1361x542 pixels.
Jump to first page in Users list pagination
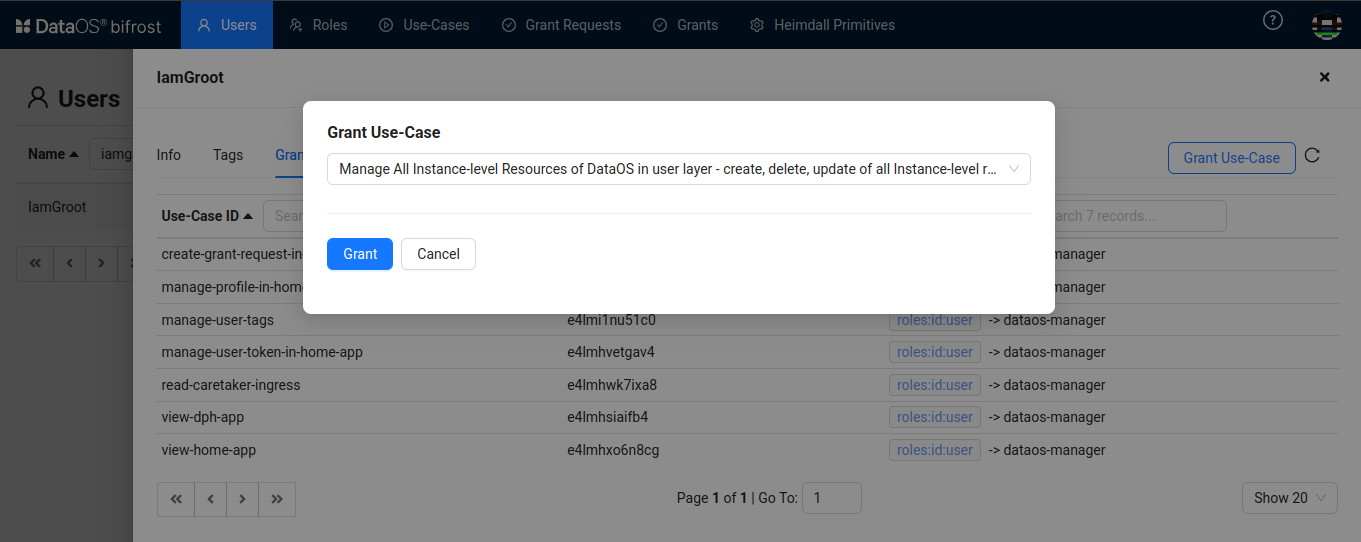pyautogui.click(x=35, y=264)
